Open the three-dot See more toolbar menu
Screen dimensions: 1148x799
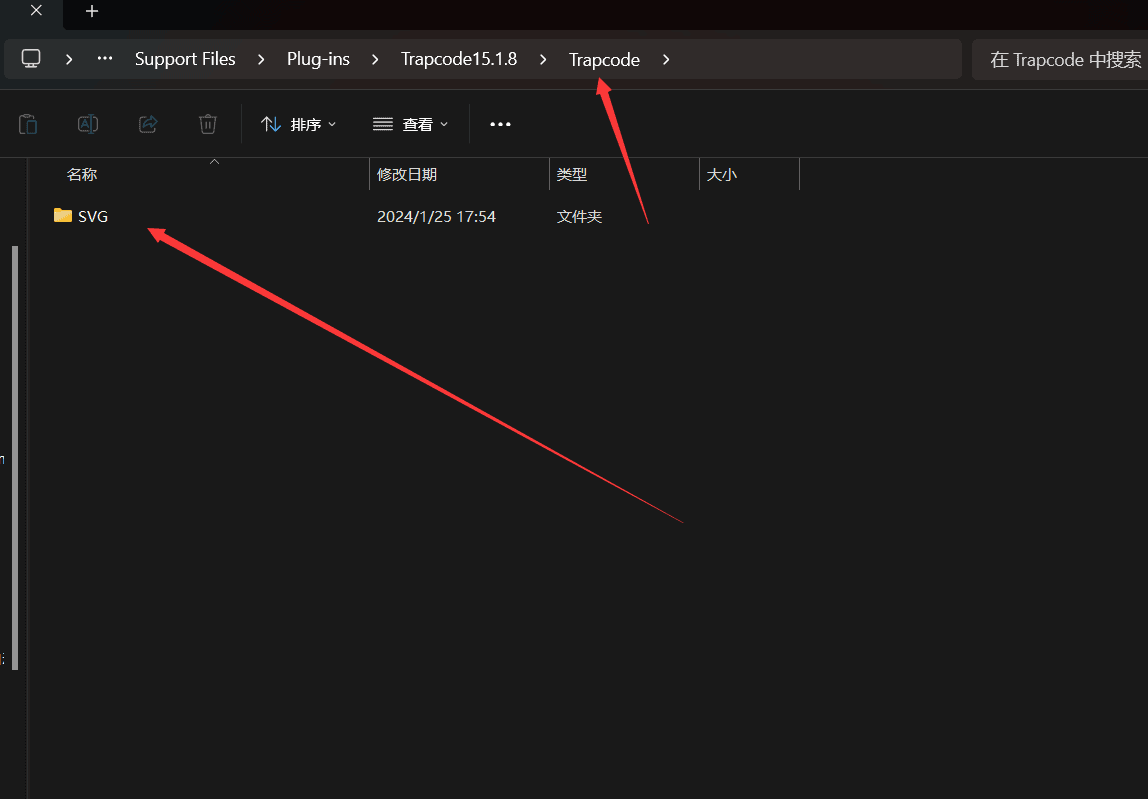coord(500,124)
